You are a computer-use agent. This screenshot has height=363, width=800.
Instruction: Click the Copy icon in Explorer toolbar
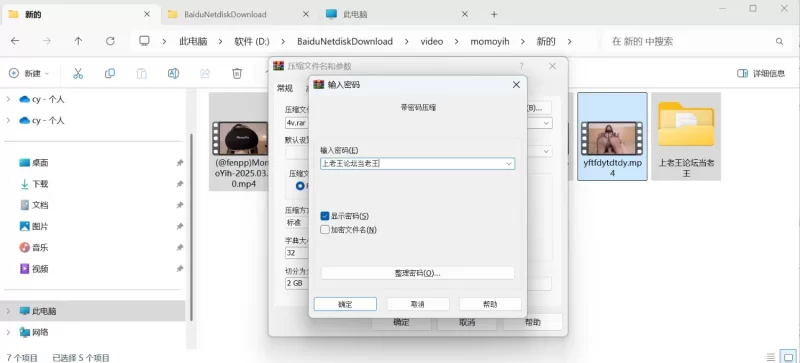click(x=110, y=74)
